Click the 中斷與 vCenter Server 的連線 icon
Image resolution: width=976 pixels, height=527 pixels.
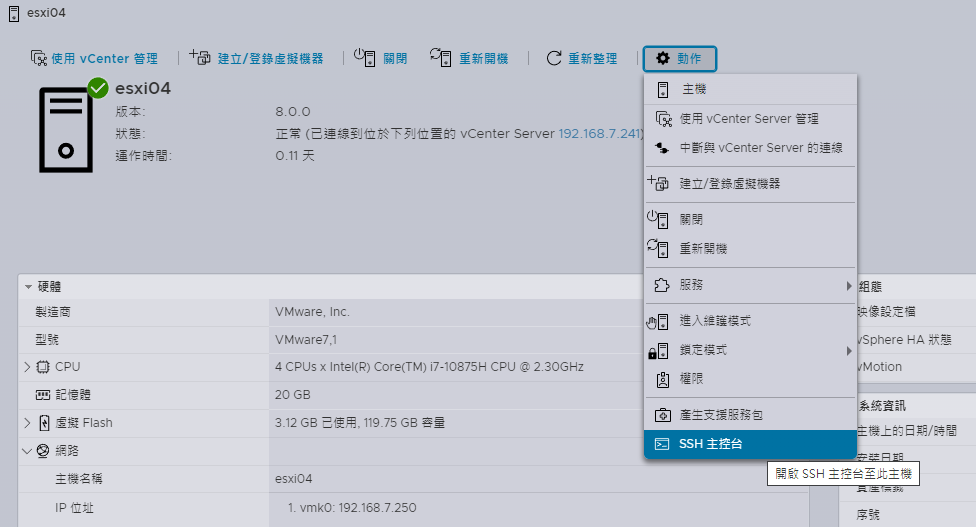pyautogui.click(x=662, y=148)
